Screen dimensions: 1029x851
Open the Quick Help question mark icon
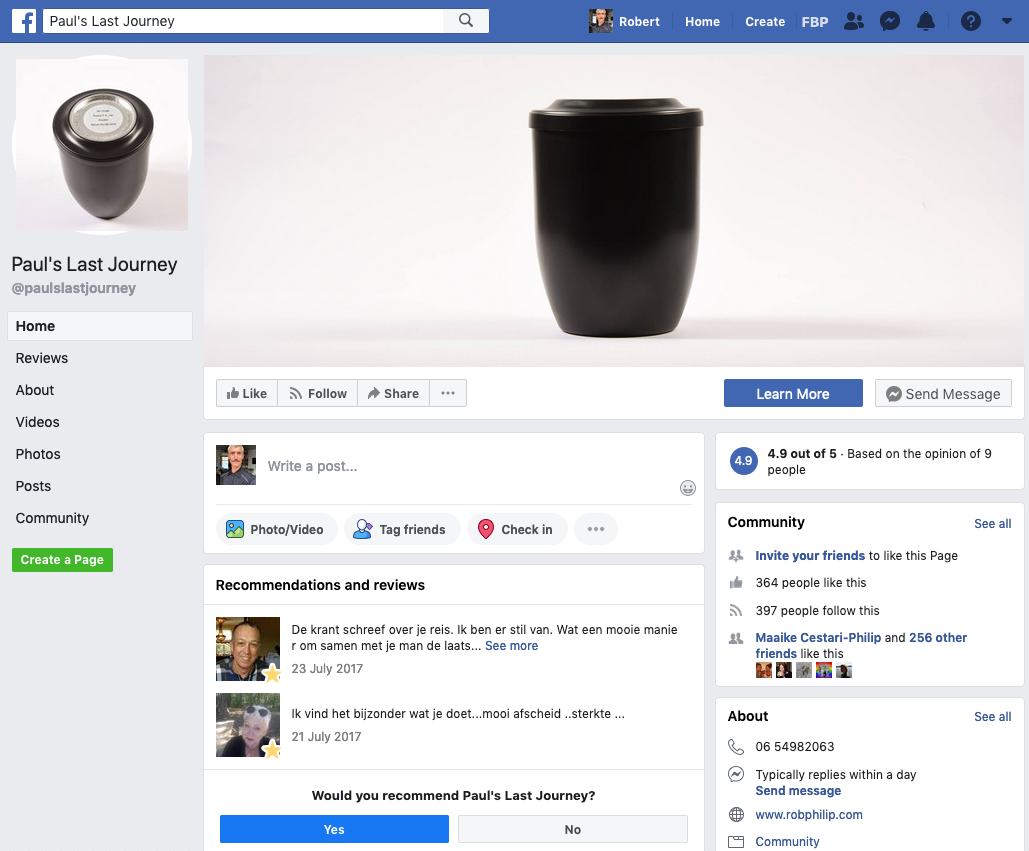(971, 21)
